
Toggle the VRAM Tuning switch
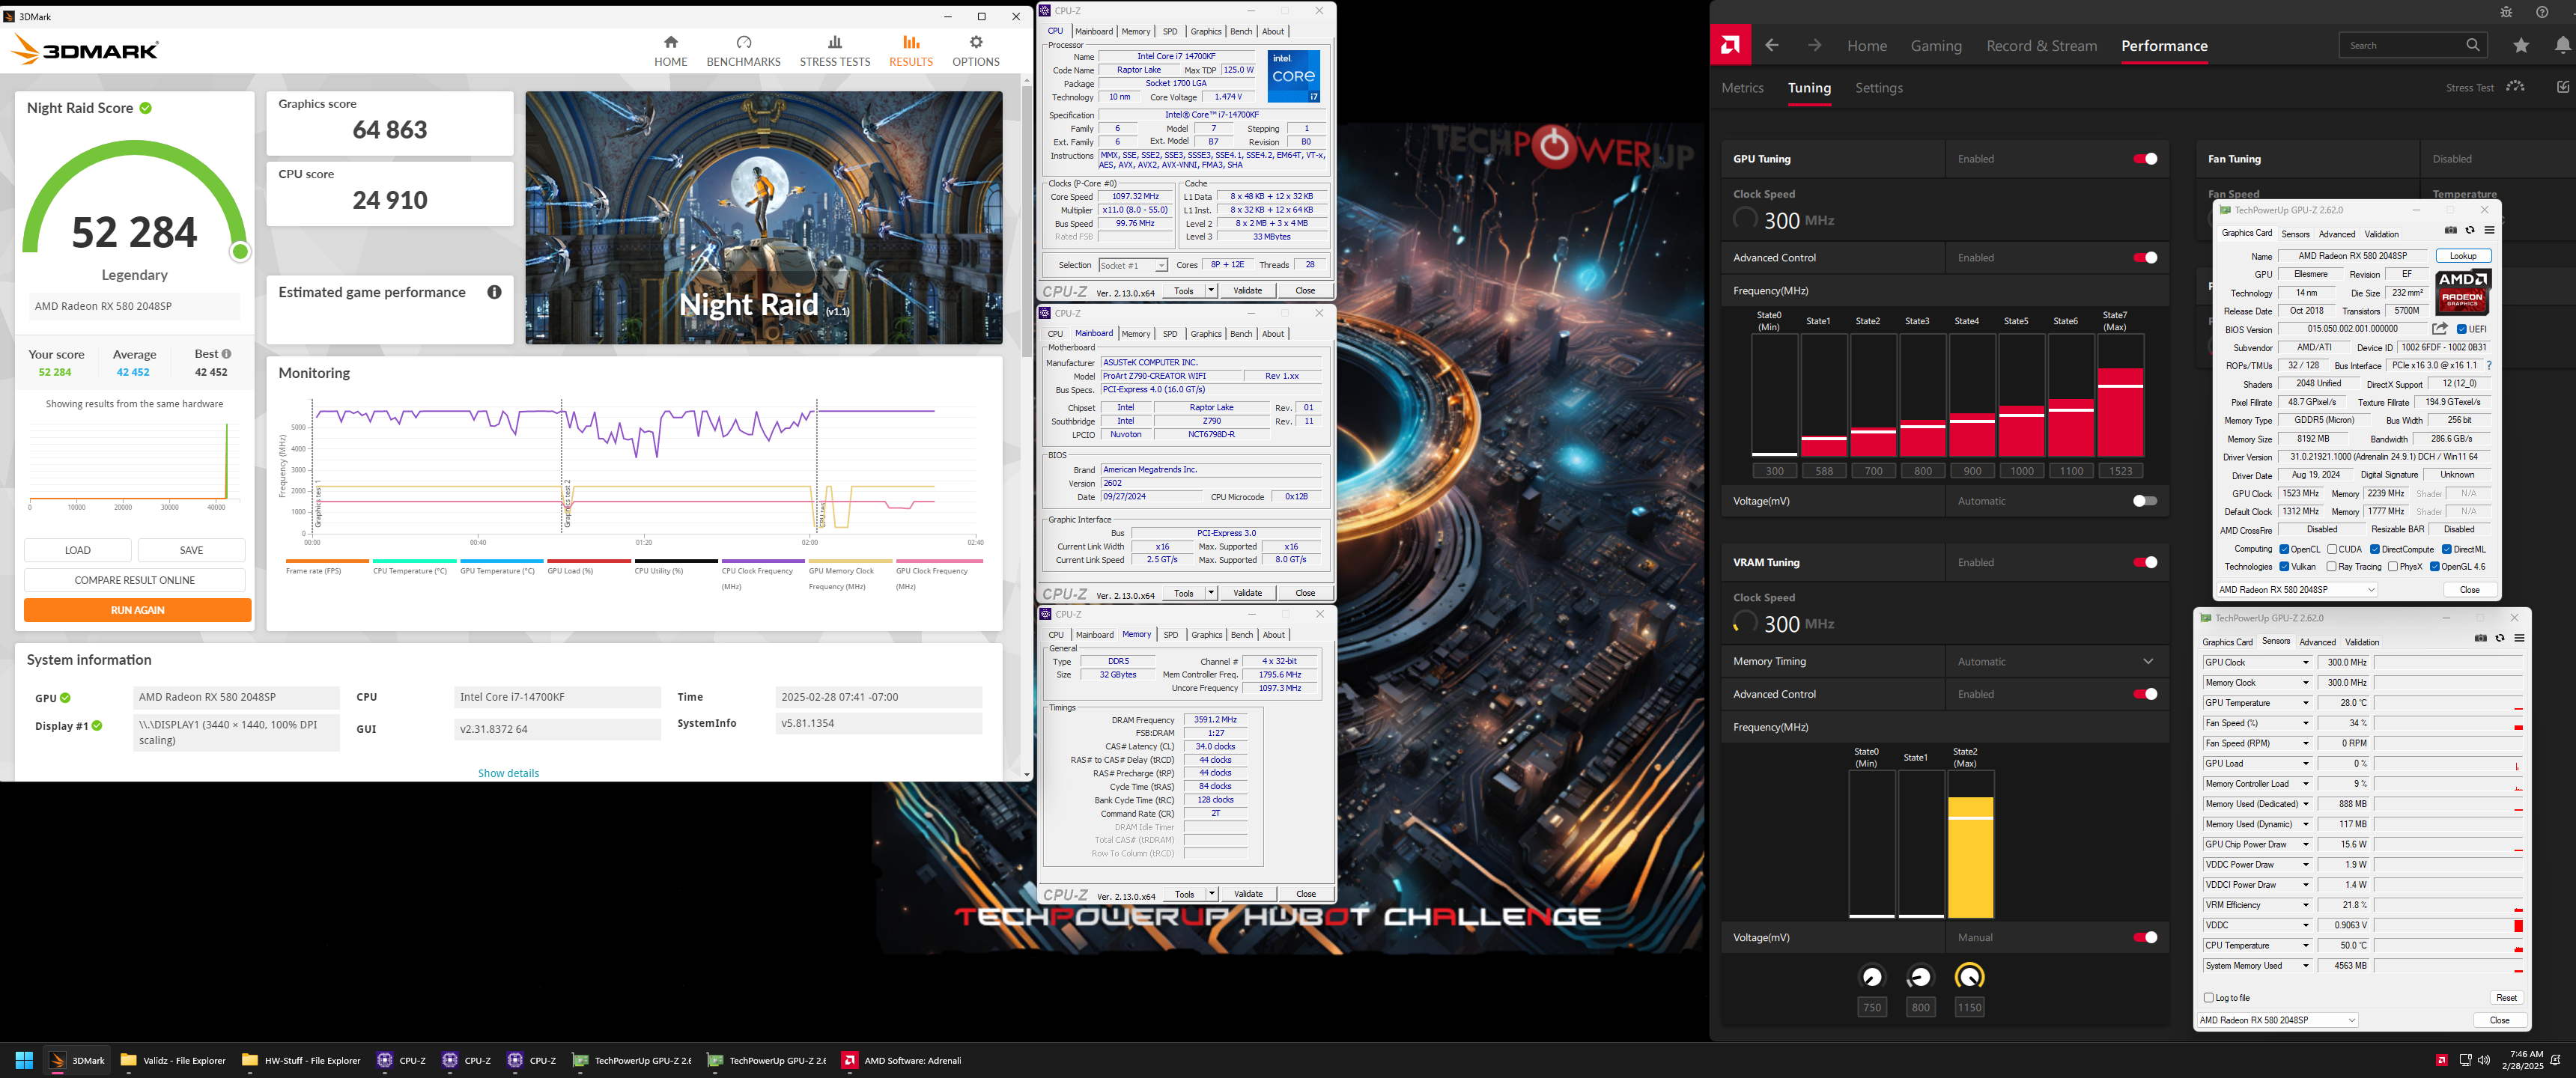(2145, 562)
